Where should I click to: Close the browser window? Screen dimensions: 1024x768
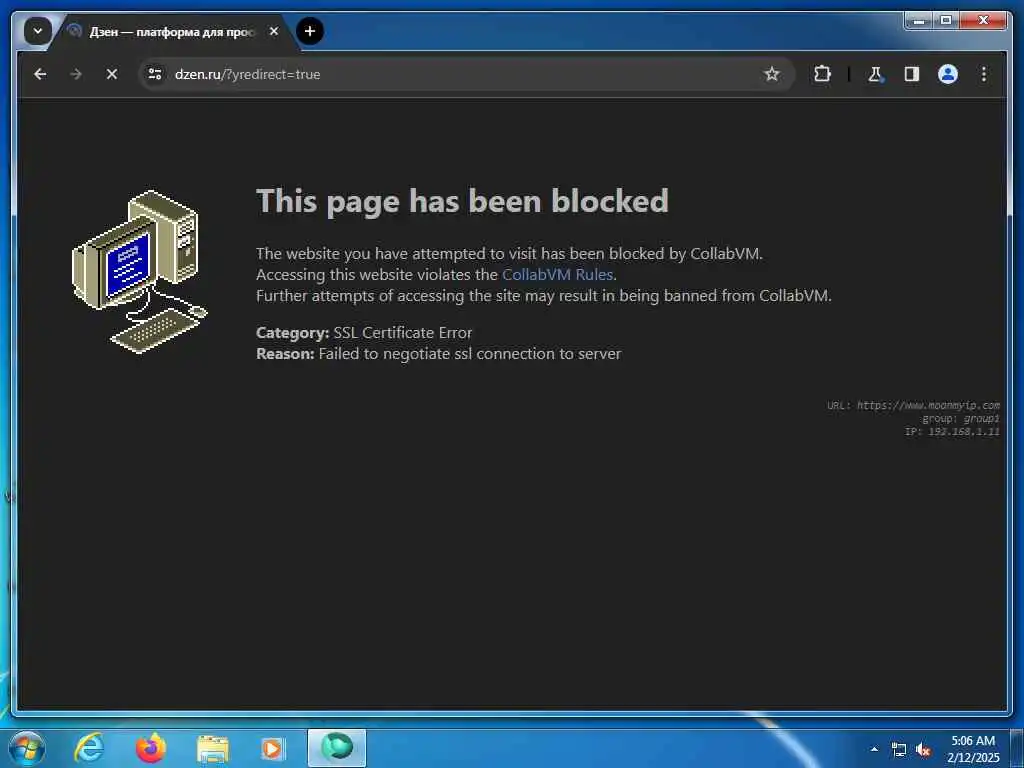(x=984, y=20)
